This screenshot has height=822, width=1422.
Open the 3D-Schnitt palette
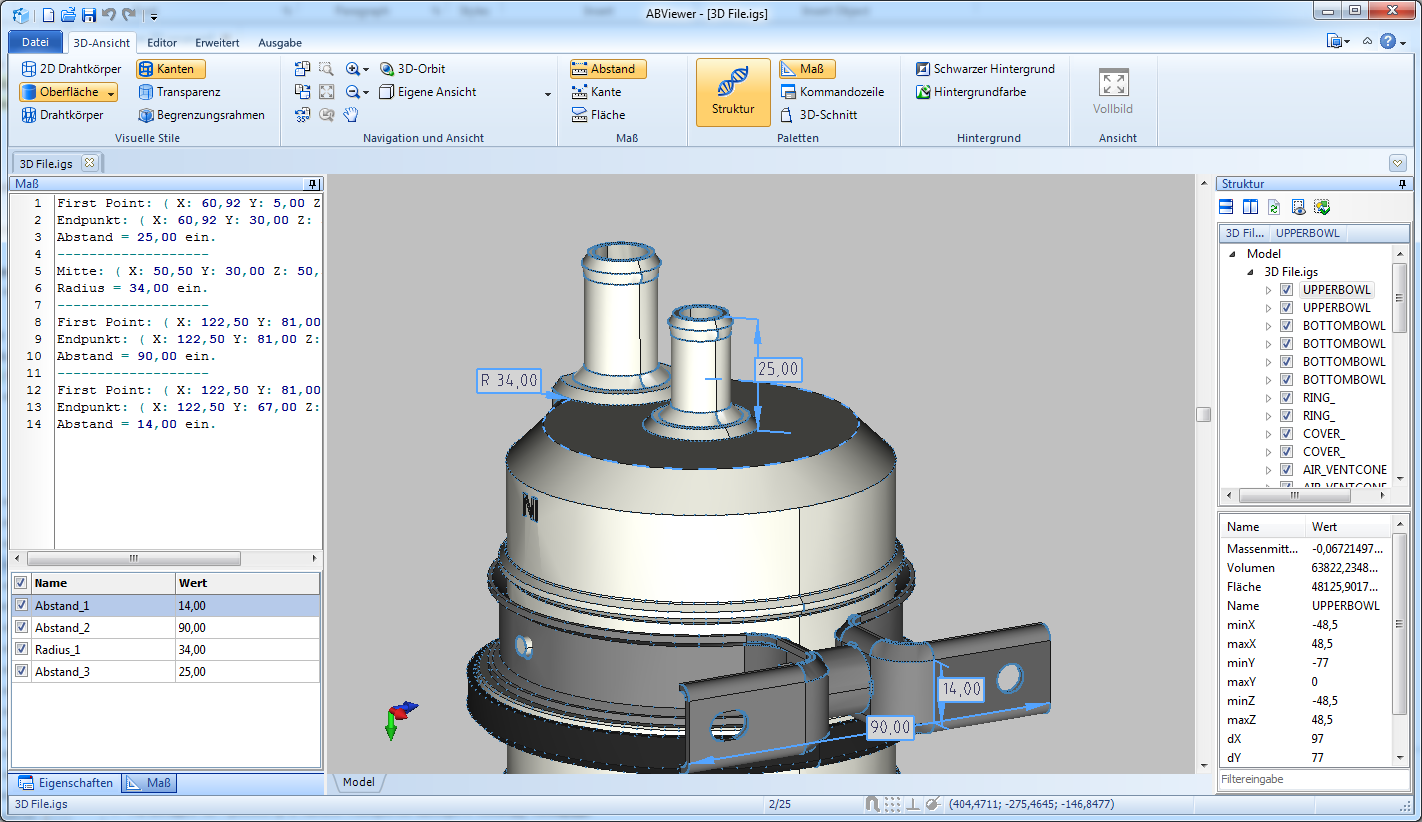[818, 115]
